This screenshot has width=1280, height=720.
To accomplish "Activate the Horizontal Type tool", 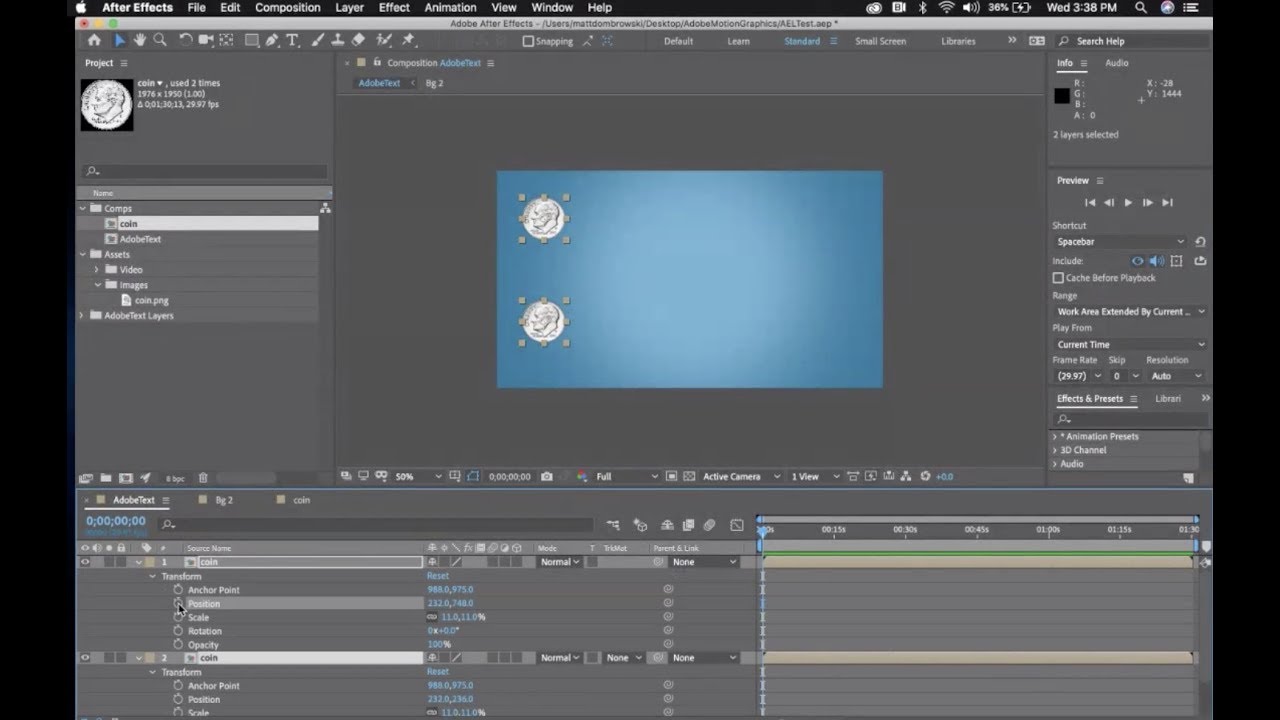I will (292, 41).
